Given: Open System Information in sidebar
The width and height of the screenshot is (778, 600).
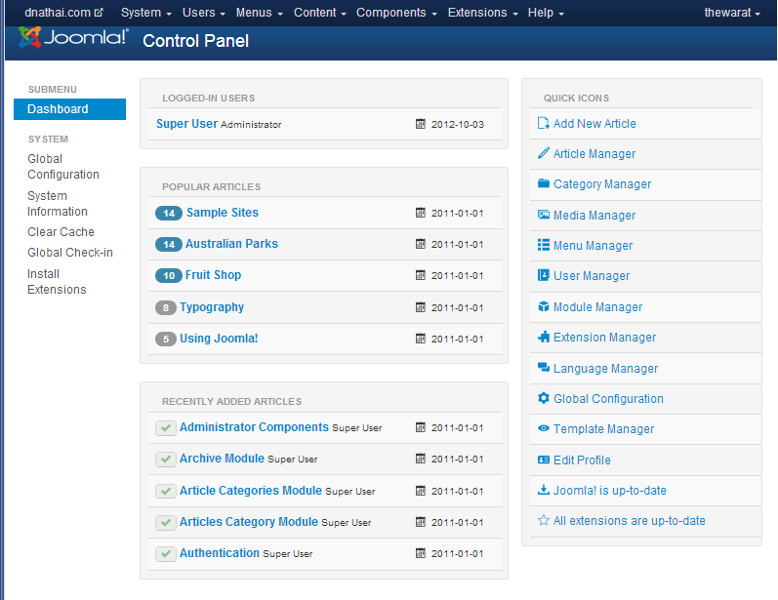Looking at the screenshot, I should click(57, 203).
